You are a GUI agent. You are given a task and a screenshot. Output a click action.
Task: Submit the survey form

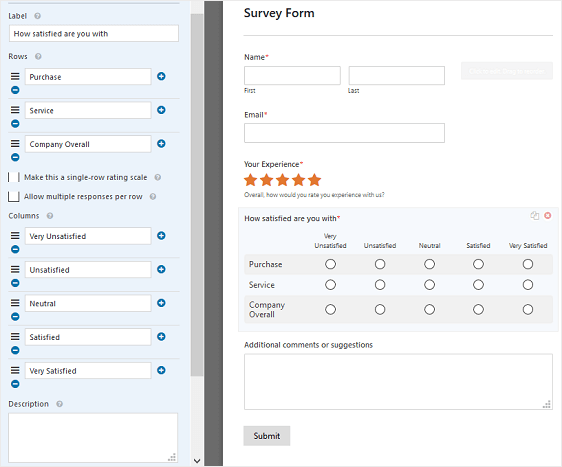point(267,436)
